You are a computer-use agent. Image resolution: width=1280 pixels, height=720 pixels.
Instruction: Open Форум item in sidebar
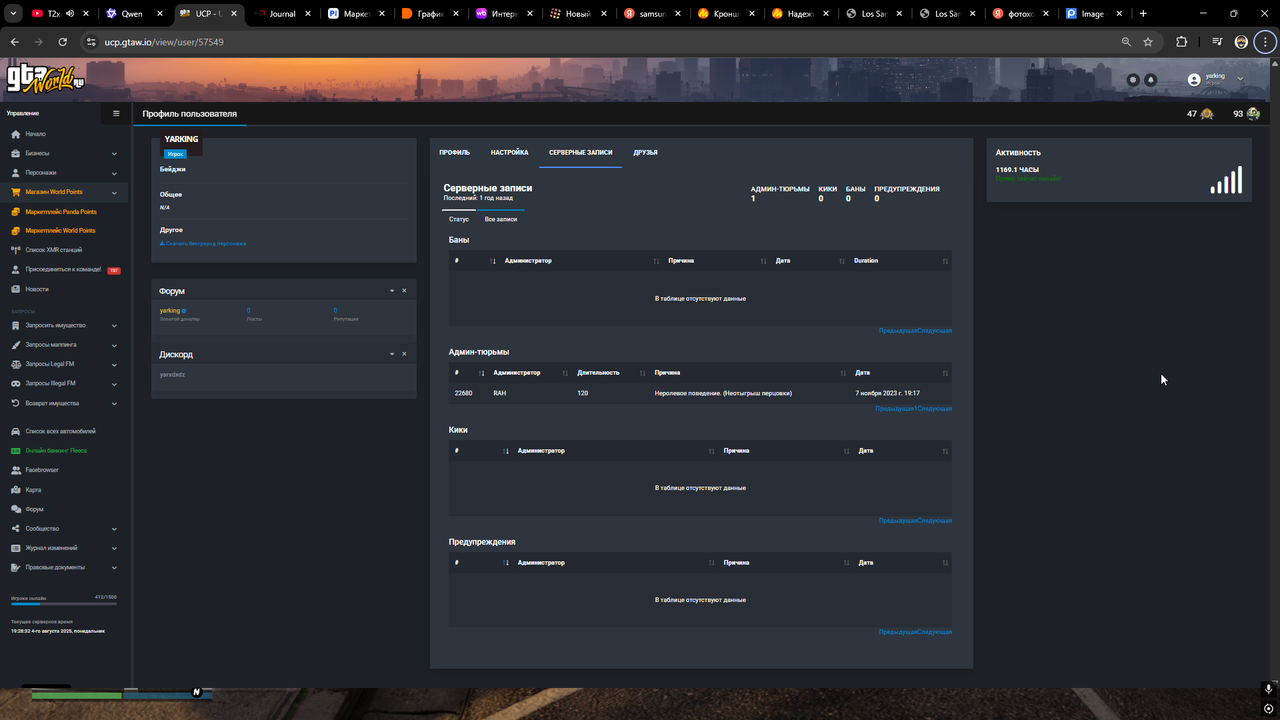click(34, 509)
